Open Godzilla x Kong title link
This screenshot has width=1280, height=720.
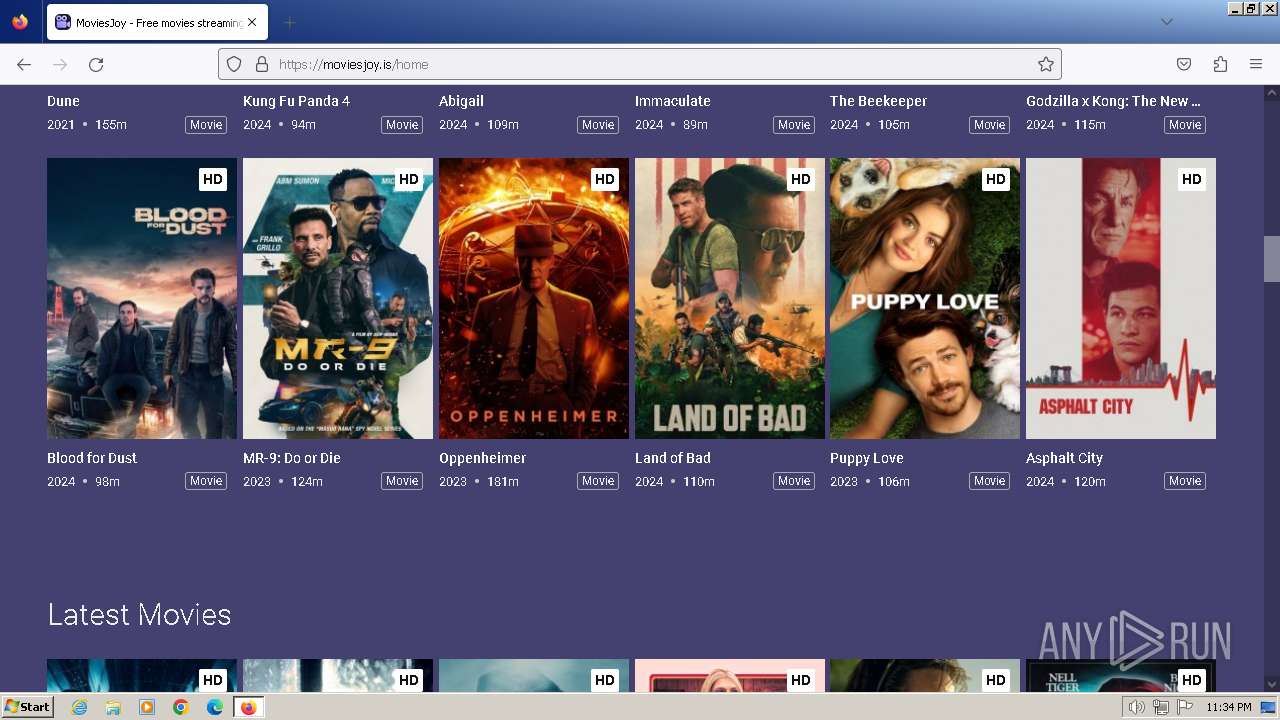point(1114,101)
